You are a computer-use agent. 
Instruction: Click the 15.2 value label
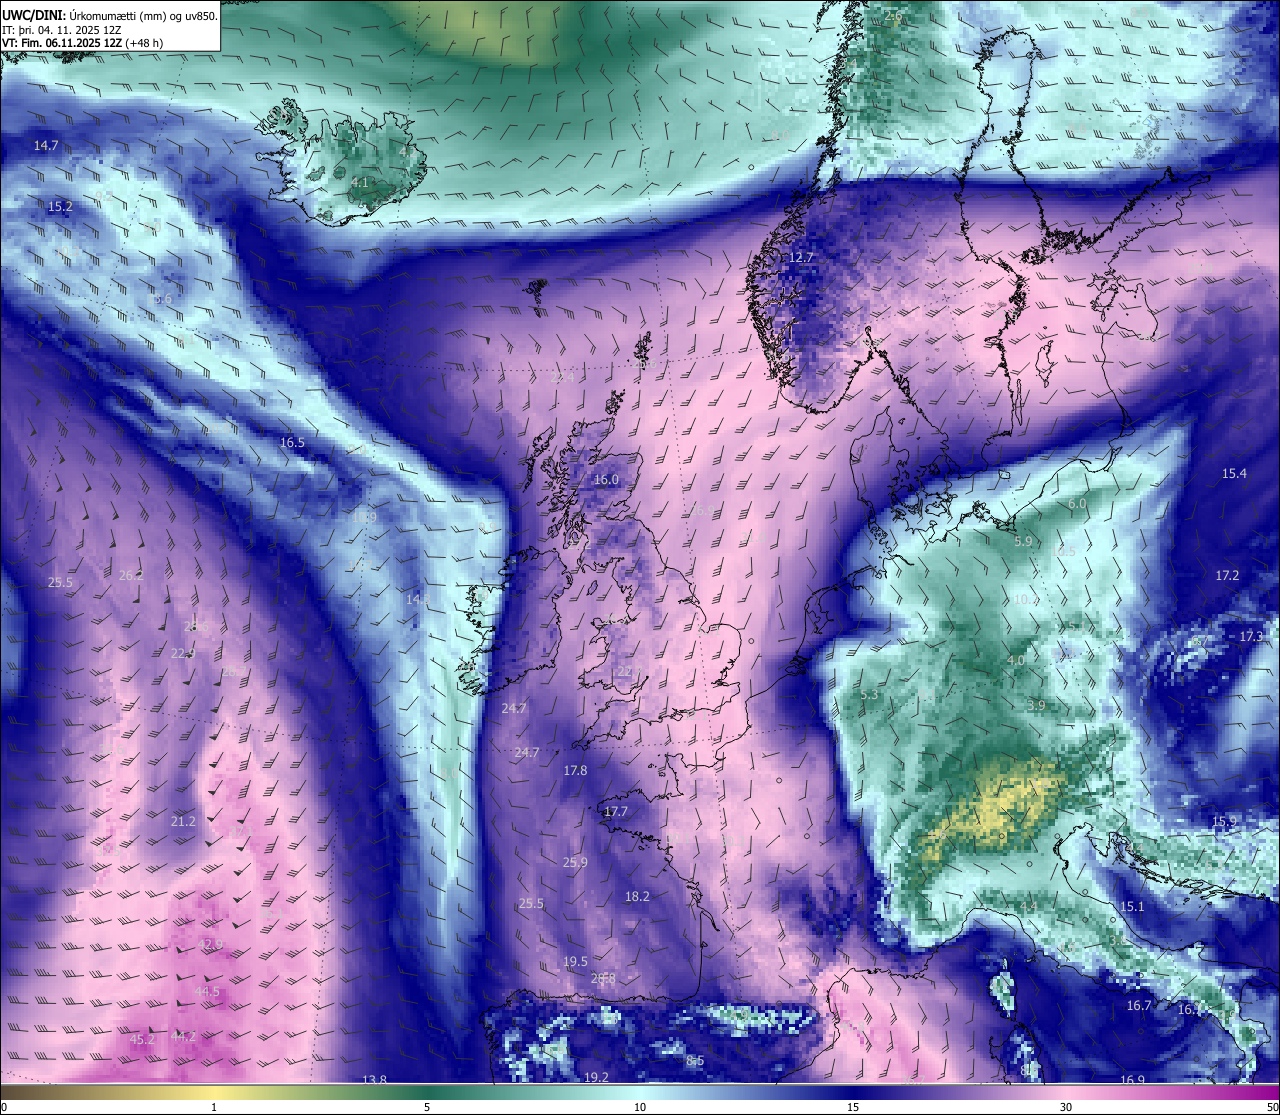click(x=60, y=207)
